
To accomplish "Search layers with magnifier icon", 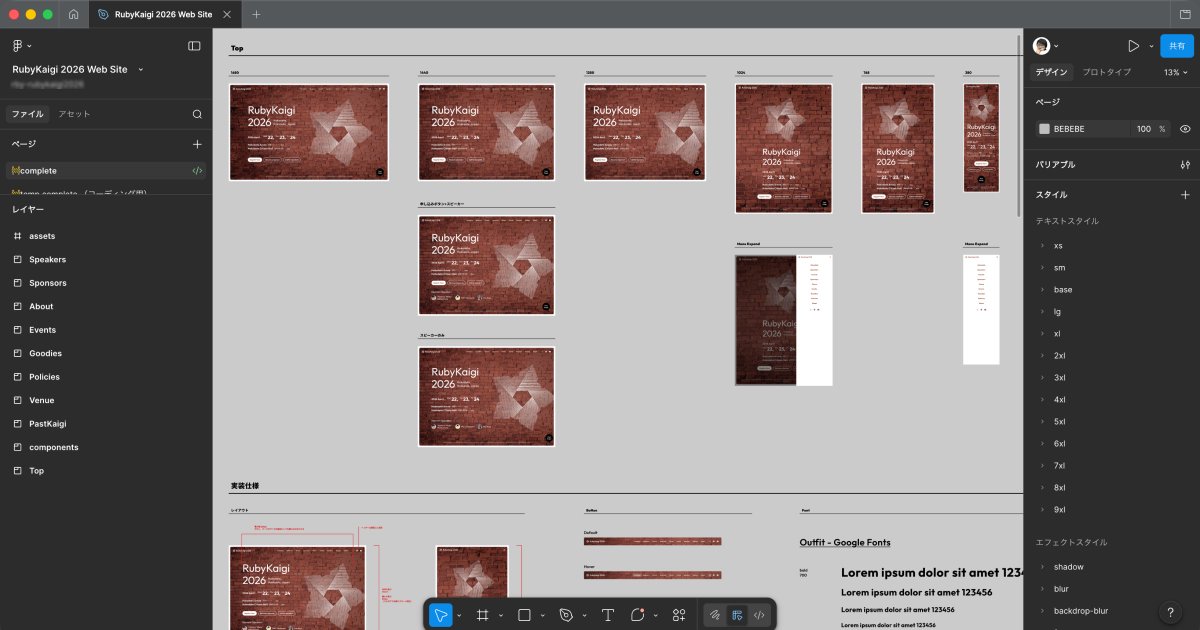I will [197, 114].
